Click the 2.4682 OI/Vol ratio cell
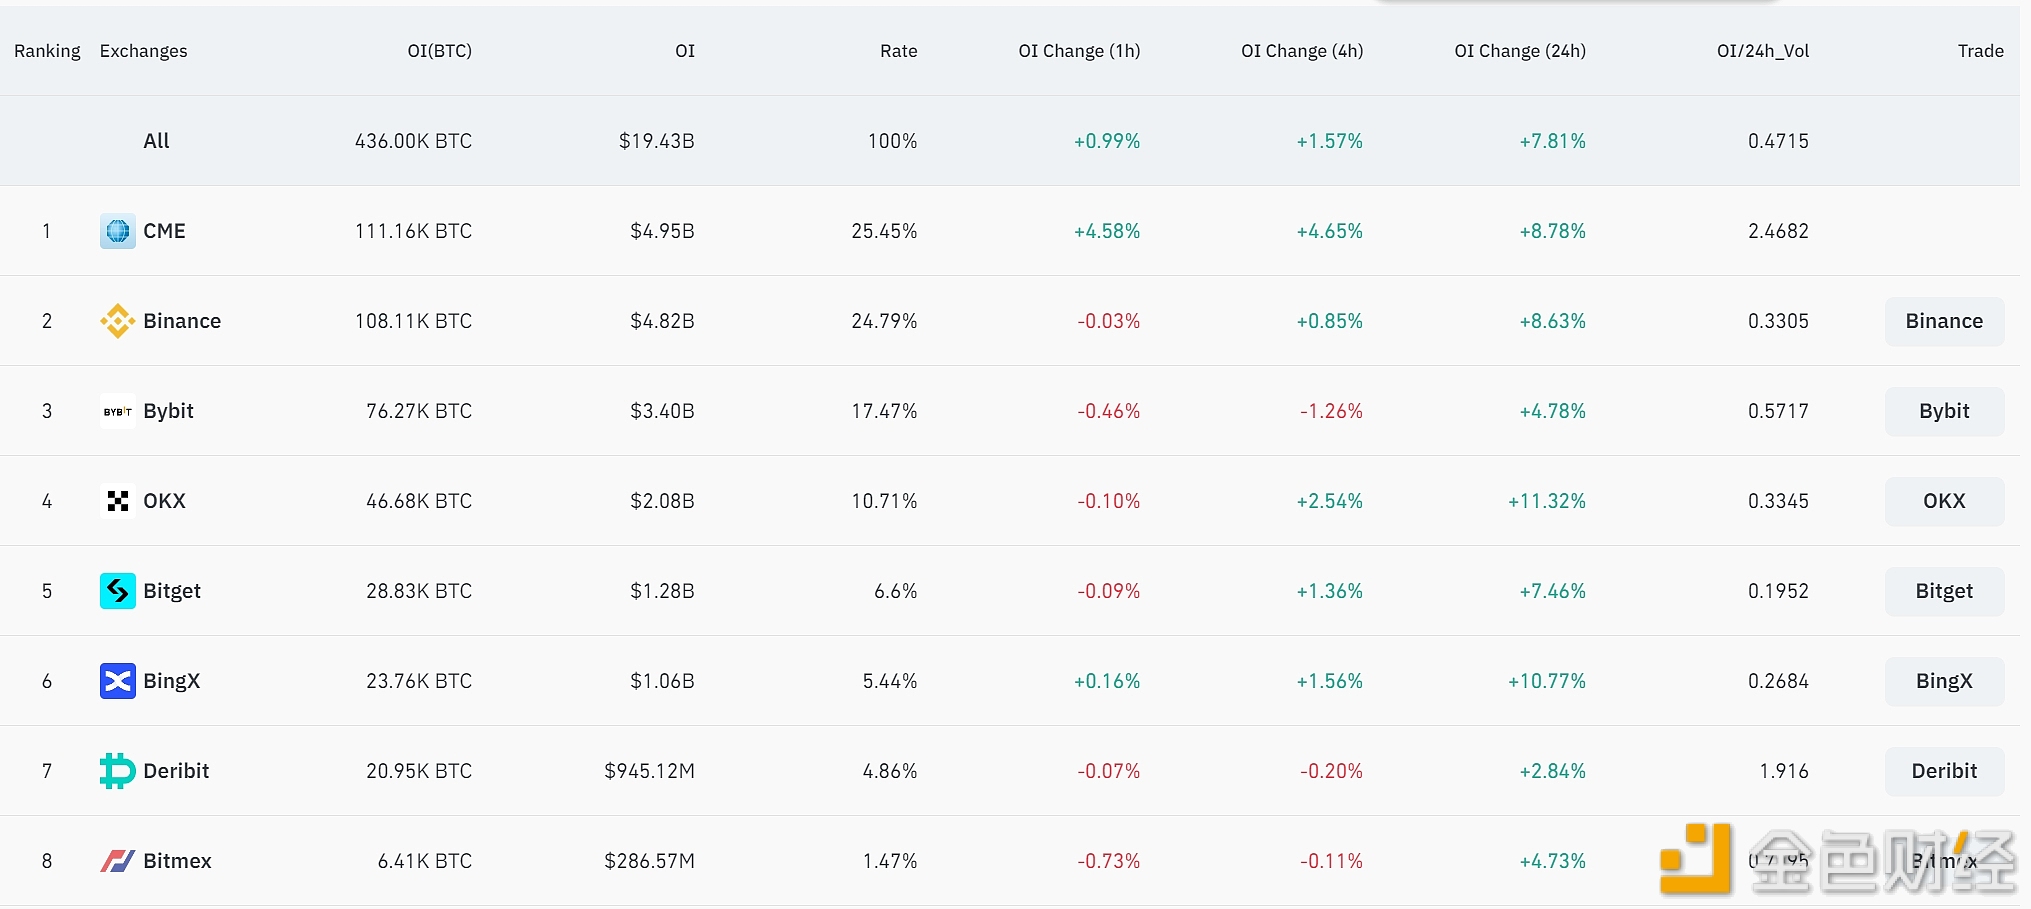This screenshot has height=909, width=2031. [x=1778, y=231]
